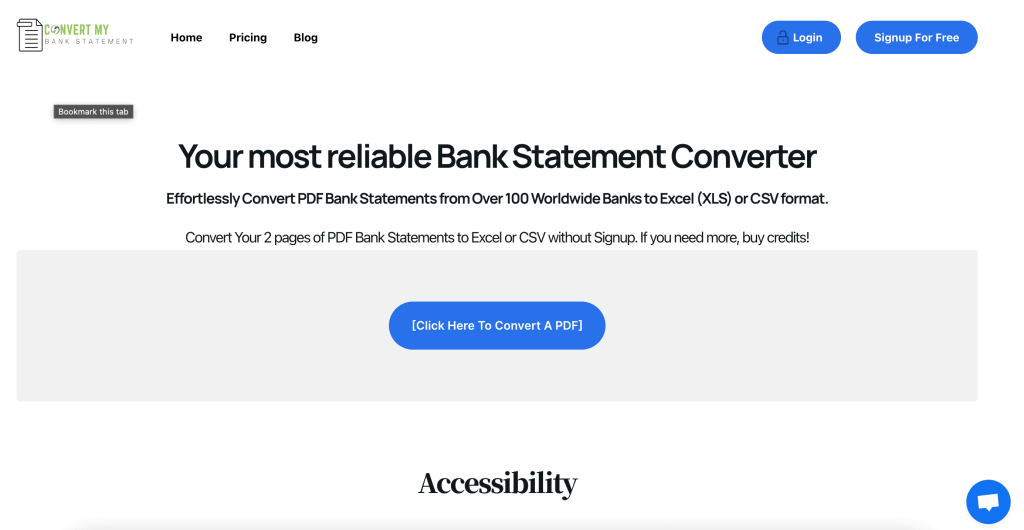
Task: Click the lock icon inside Login button
Action: tap(782, 37)
